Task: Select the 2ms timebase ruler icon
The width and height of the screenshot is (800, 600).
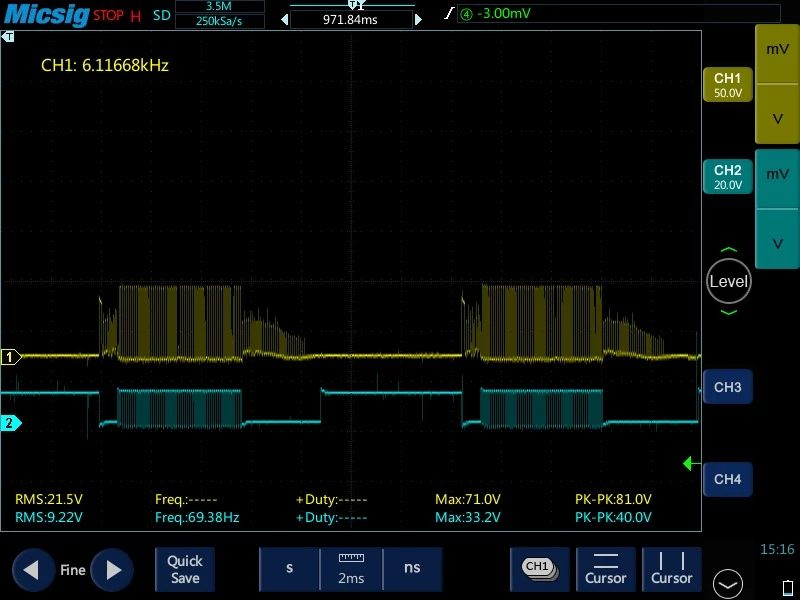Action: 351,569
